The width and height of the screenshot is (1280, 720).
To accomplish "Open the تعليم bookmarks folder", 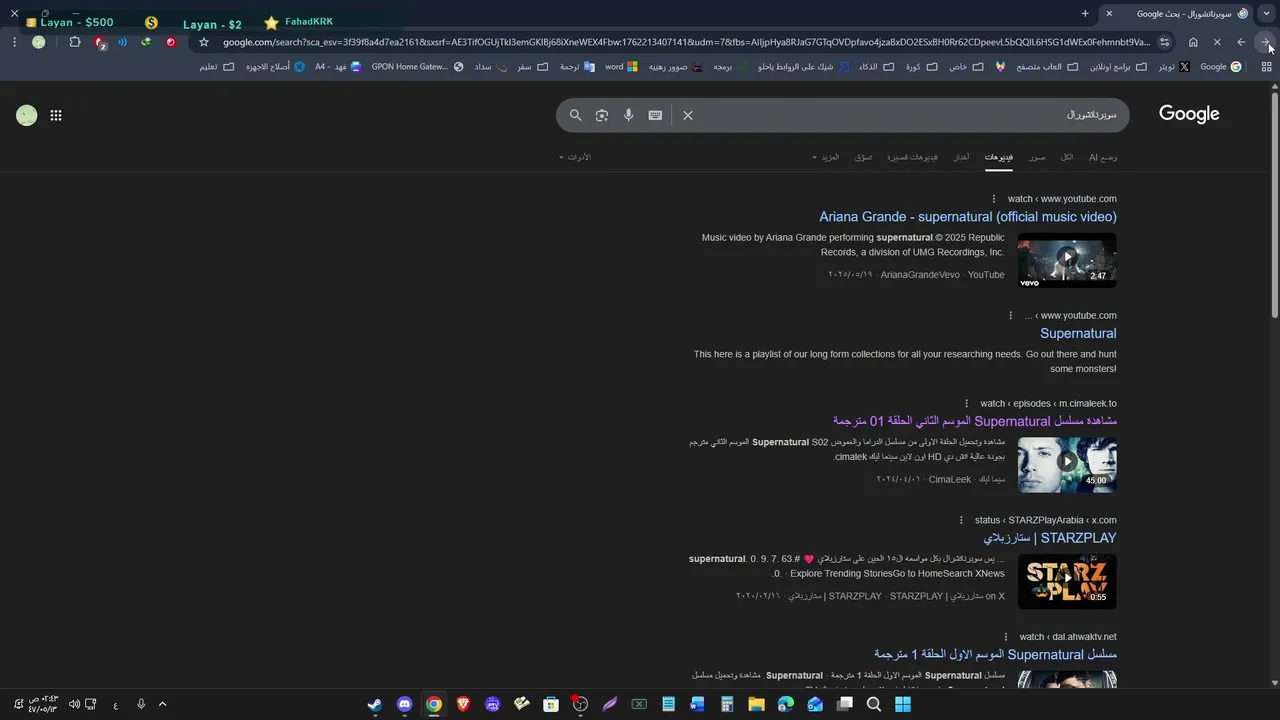I will (216, 67).
